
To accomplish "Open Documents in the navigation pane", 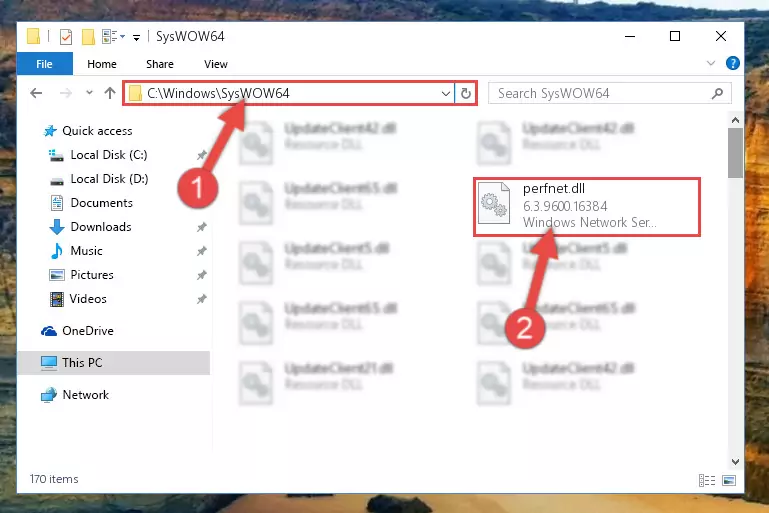I will pyautogui.click(x=102, y=203).
